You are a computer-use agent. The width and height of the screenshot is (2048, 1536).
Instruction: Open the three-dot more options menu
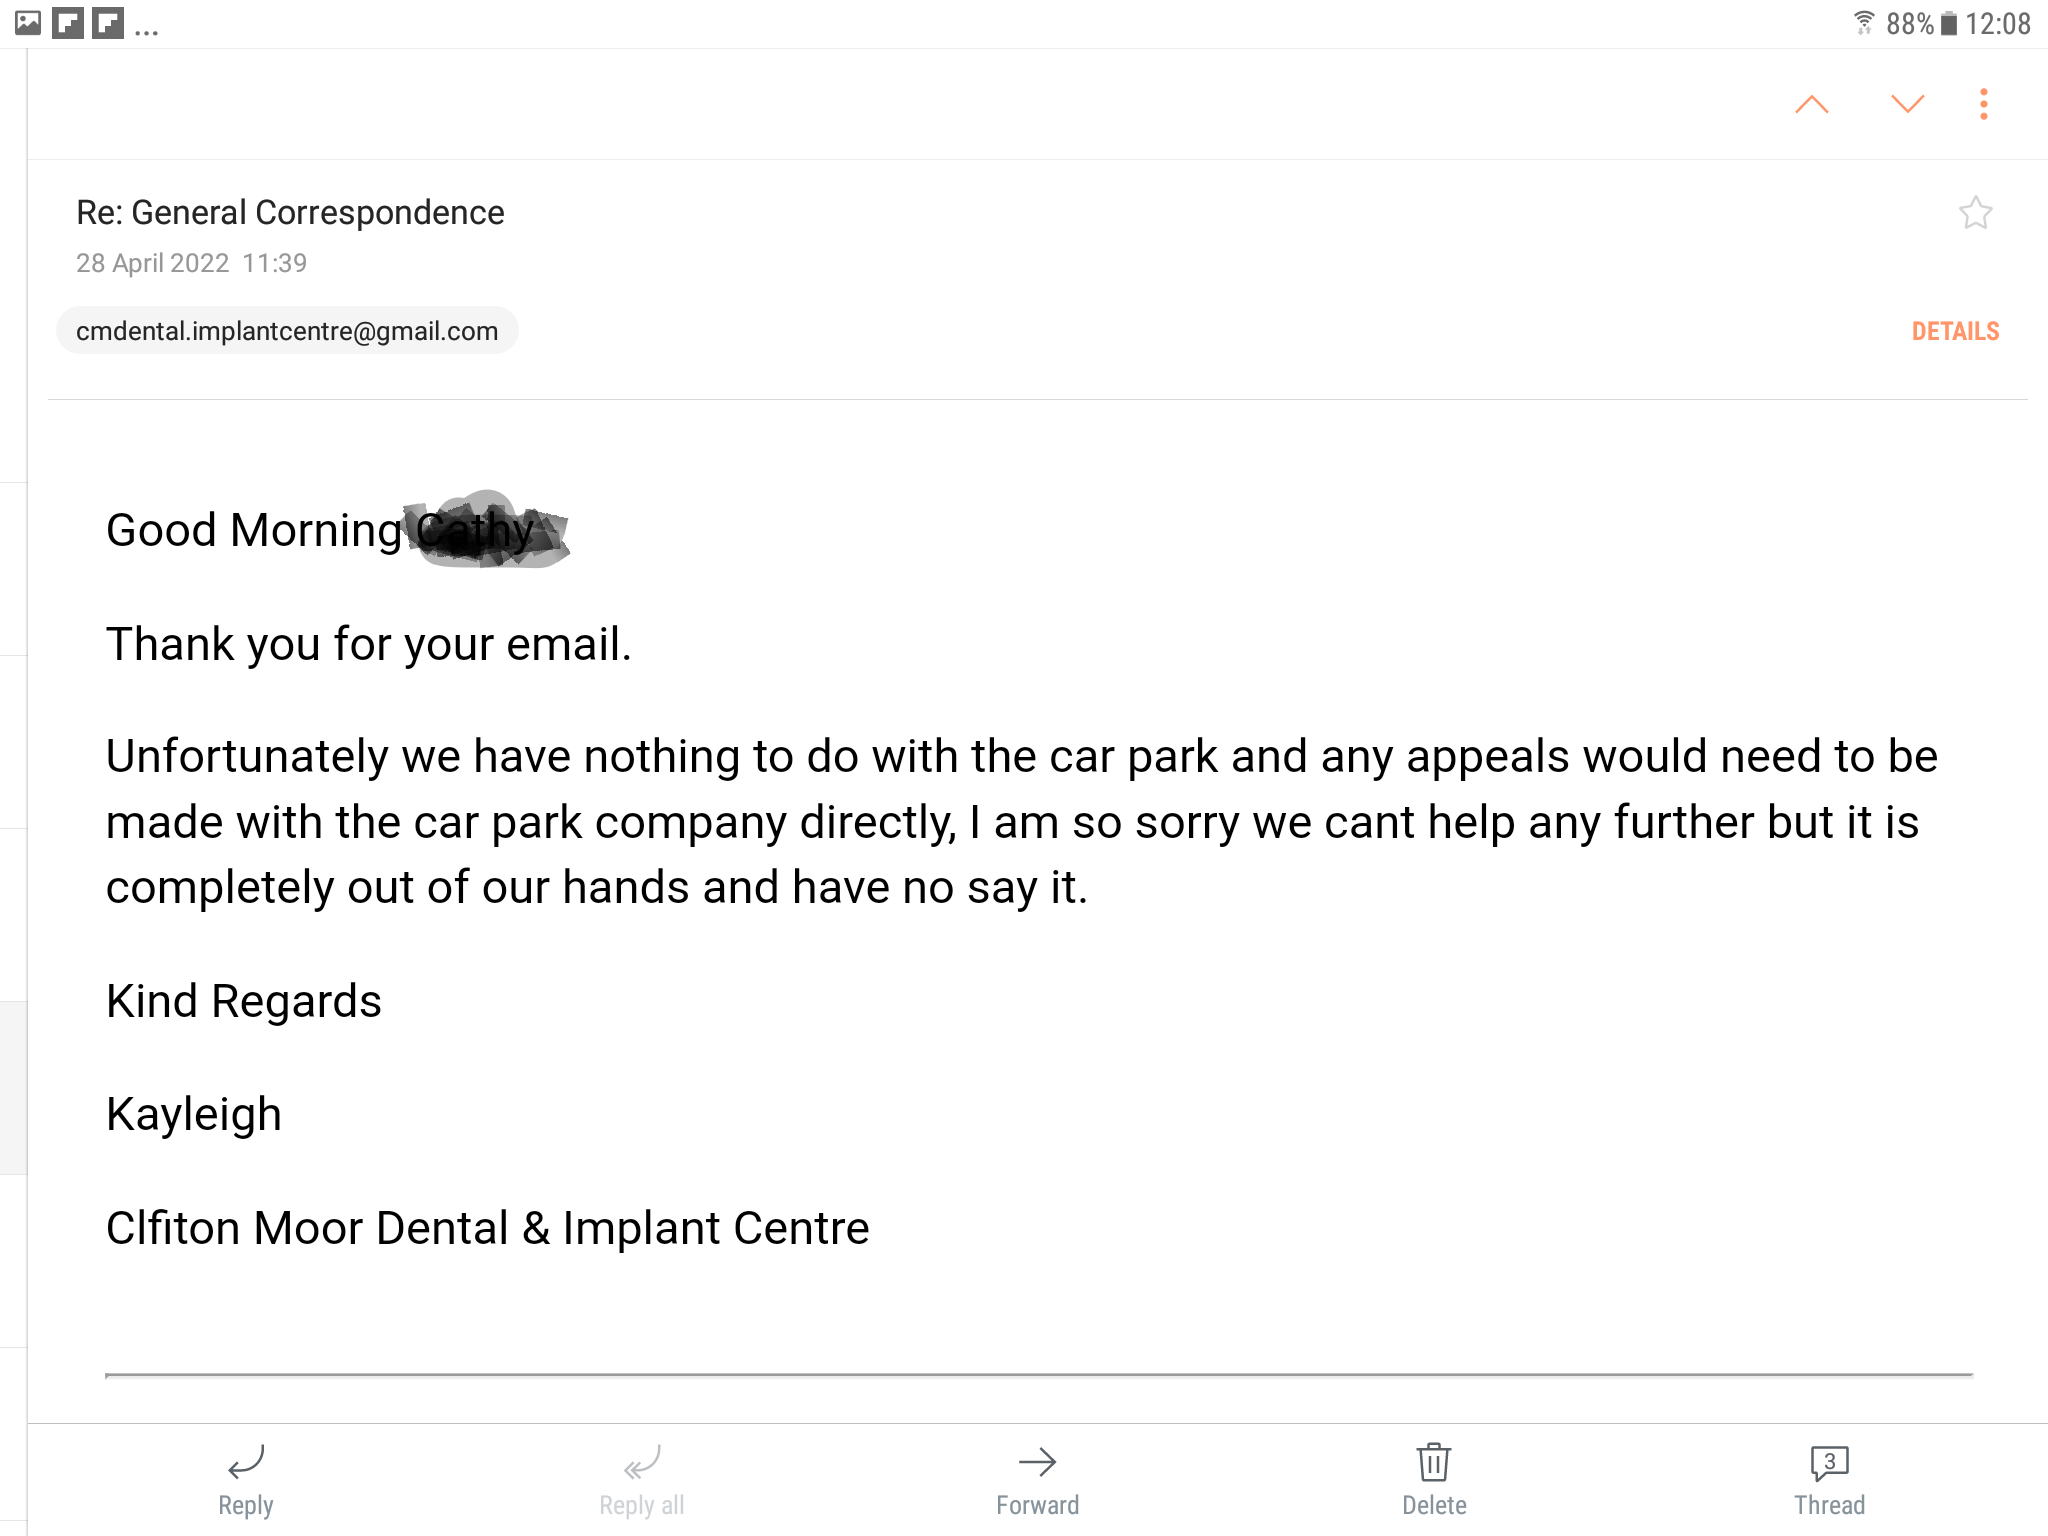[1984, 105]
